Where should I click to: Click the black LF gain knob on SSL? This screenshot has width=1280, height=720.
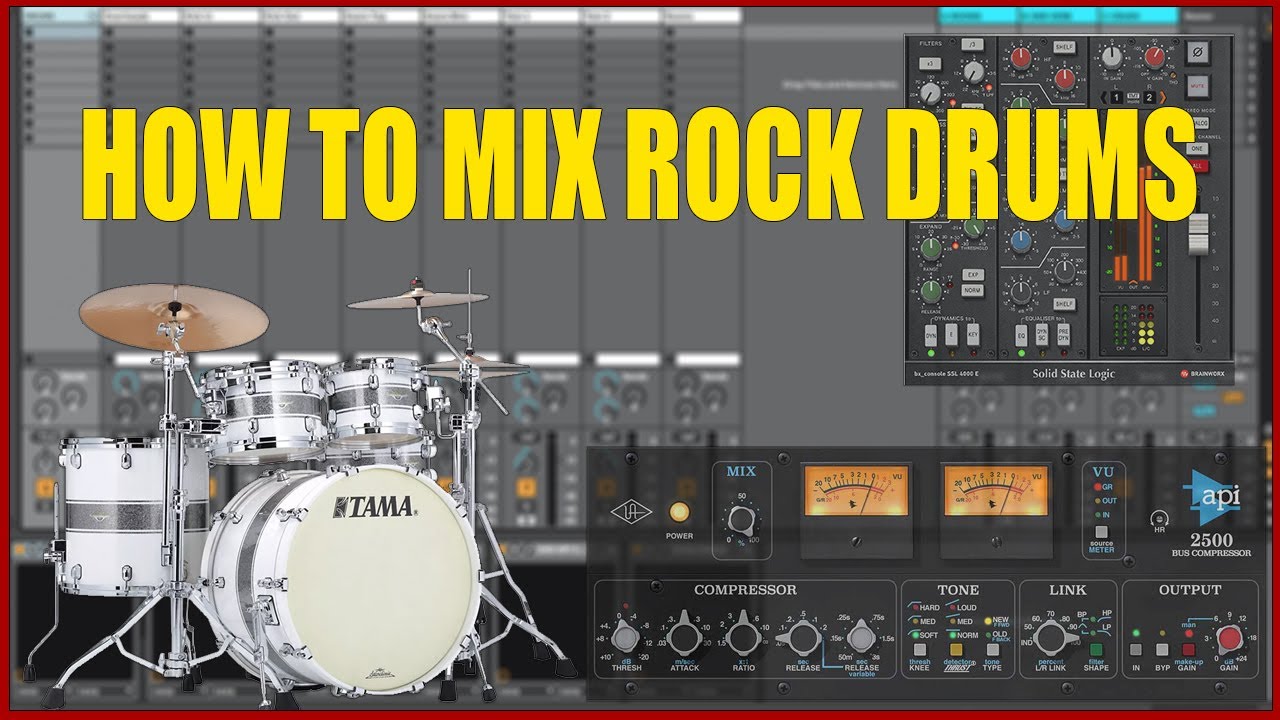1021,292
